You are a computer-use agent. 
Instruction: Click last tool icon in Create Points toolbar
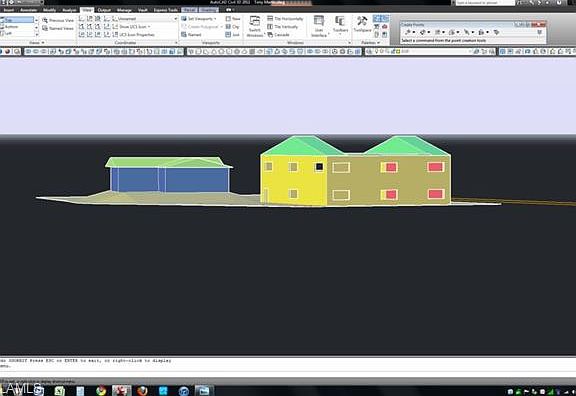497,32
